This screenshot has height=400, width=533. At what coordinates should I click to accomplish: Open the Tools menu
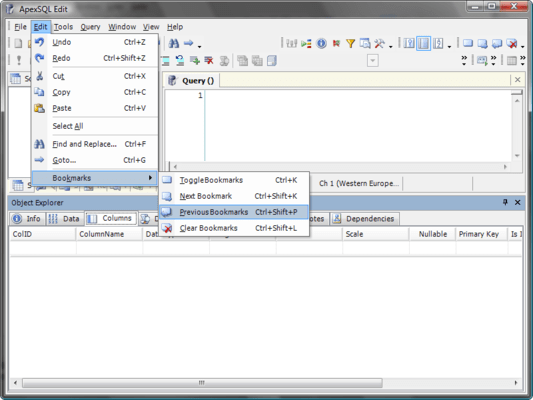point(63,27)
